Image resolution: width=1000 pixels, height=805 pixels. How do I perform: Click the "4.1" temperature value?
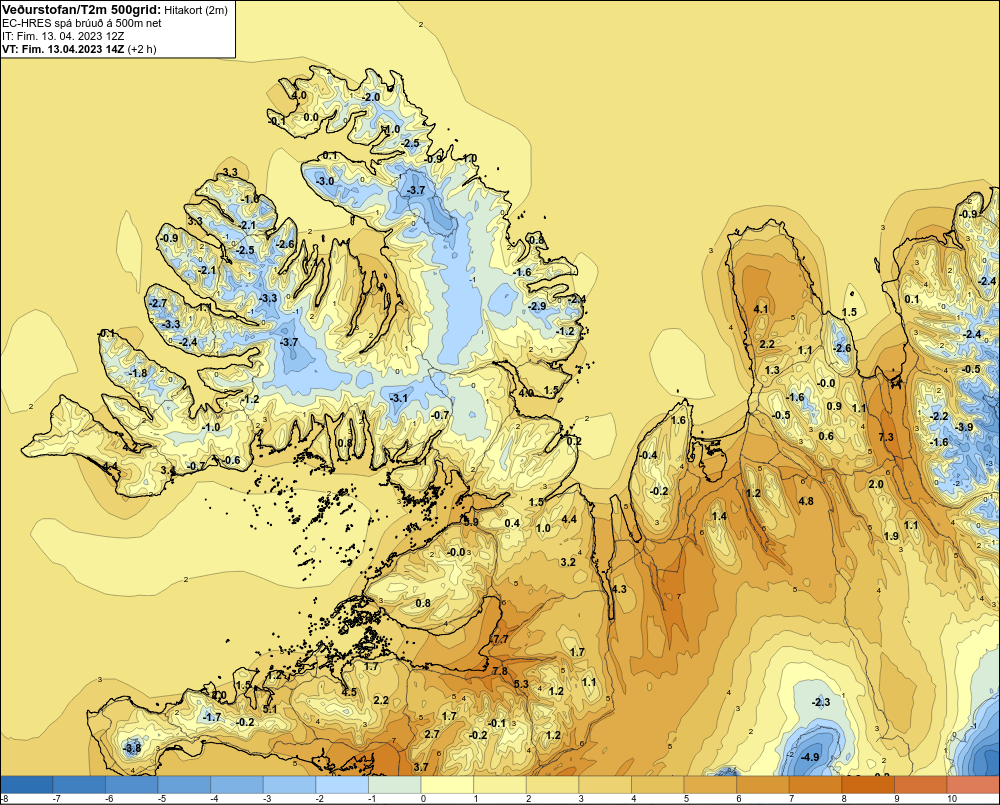761,309
